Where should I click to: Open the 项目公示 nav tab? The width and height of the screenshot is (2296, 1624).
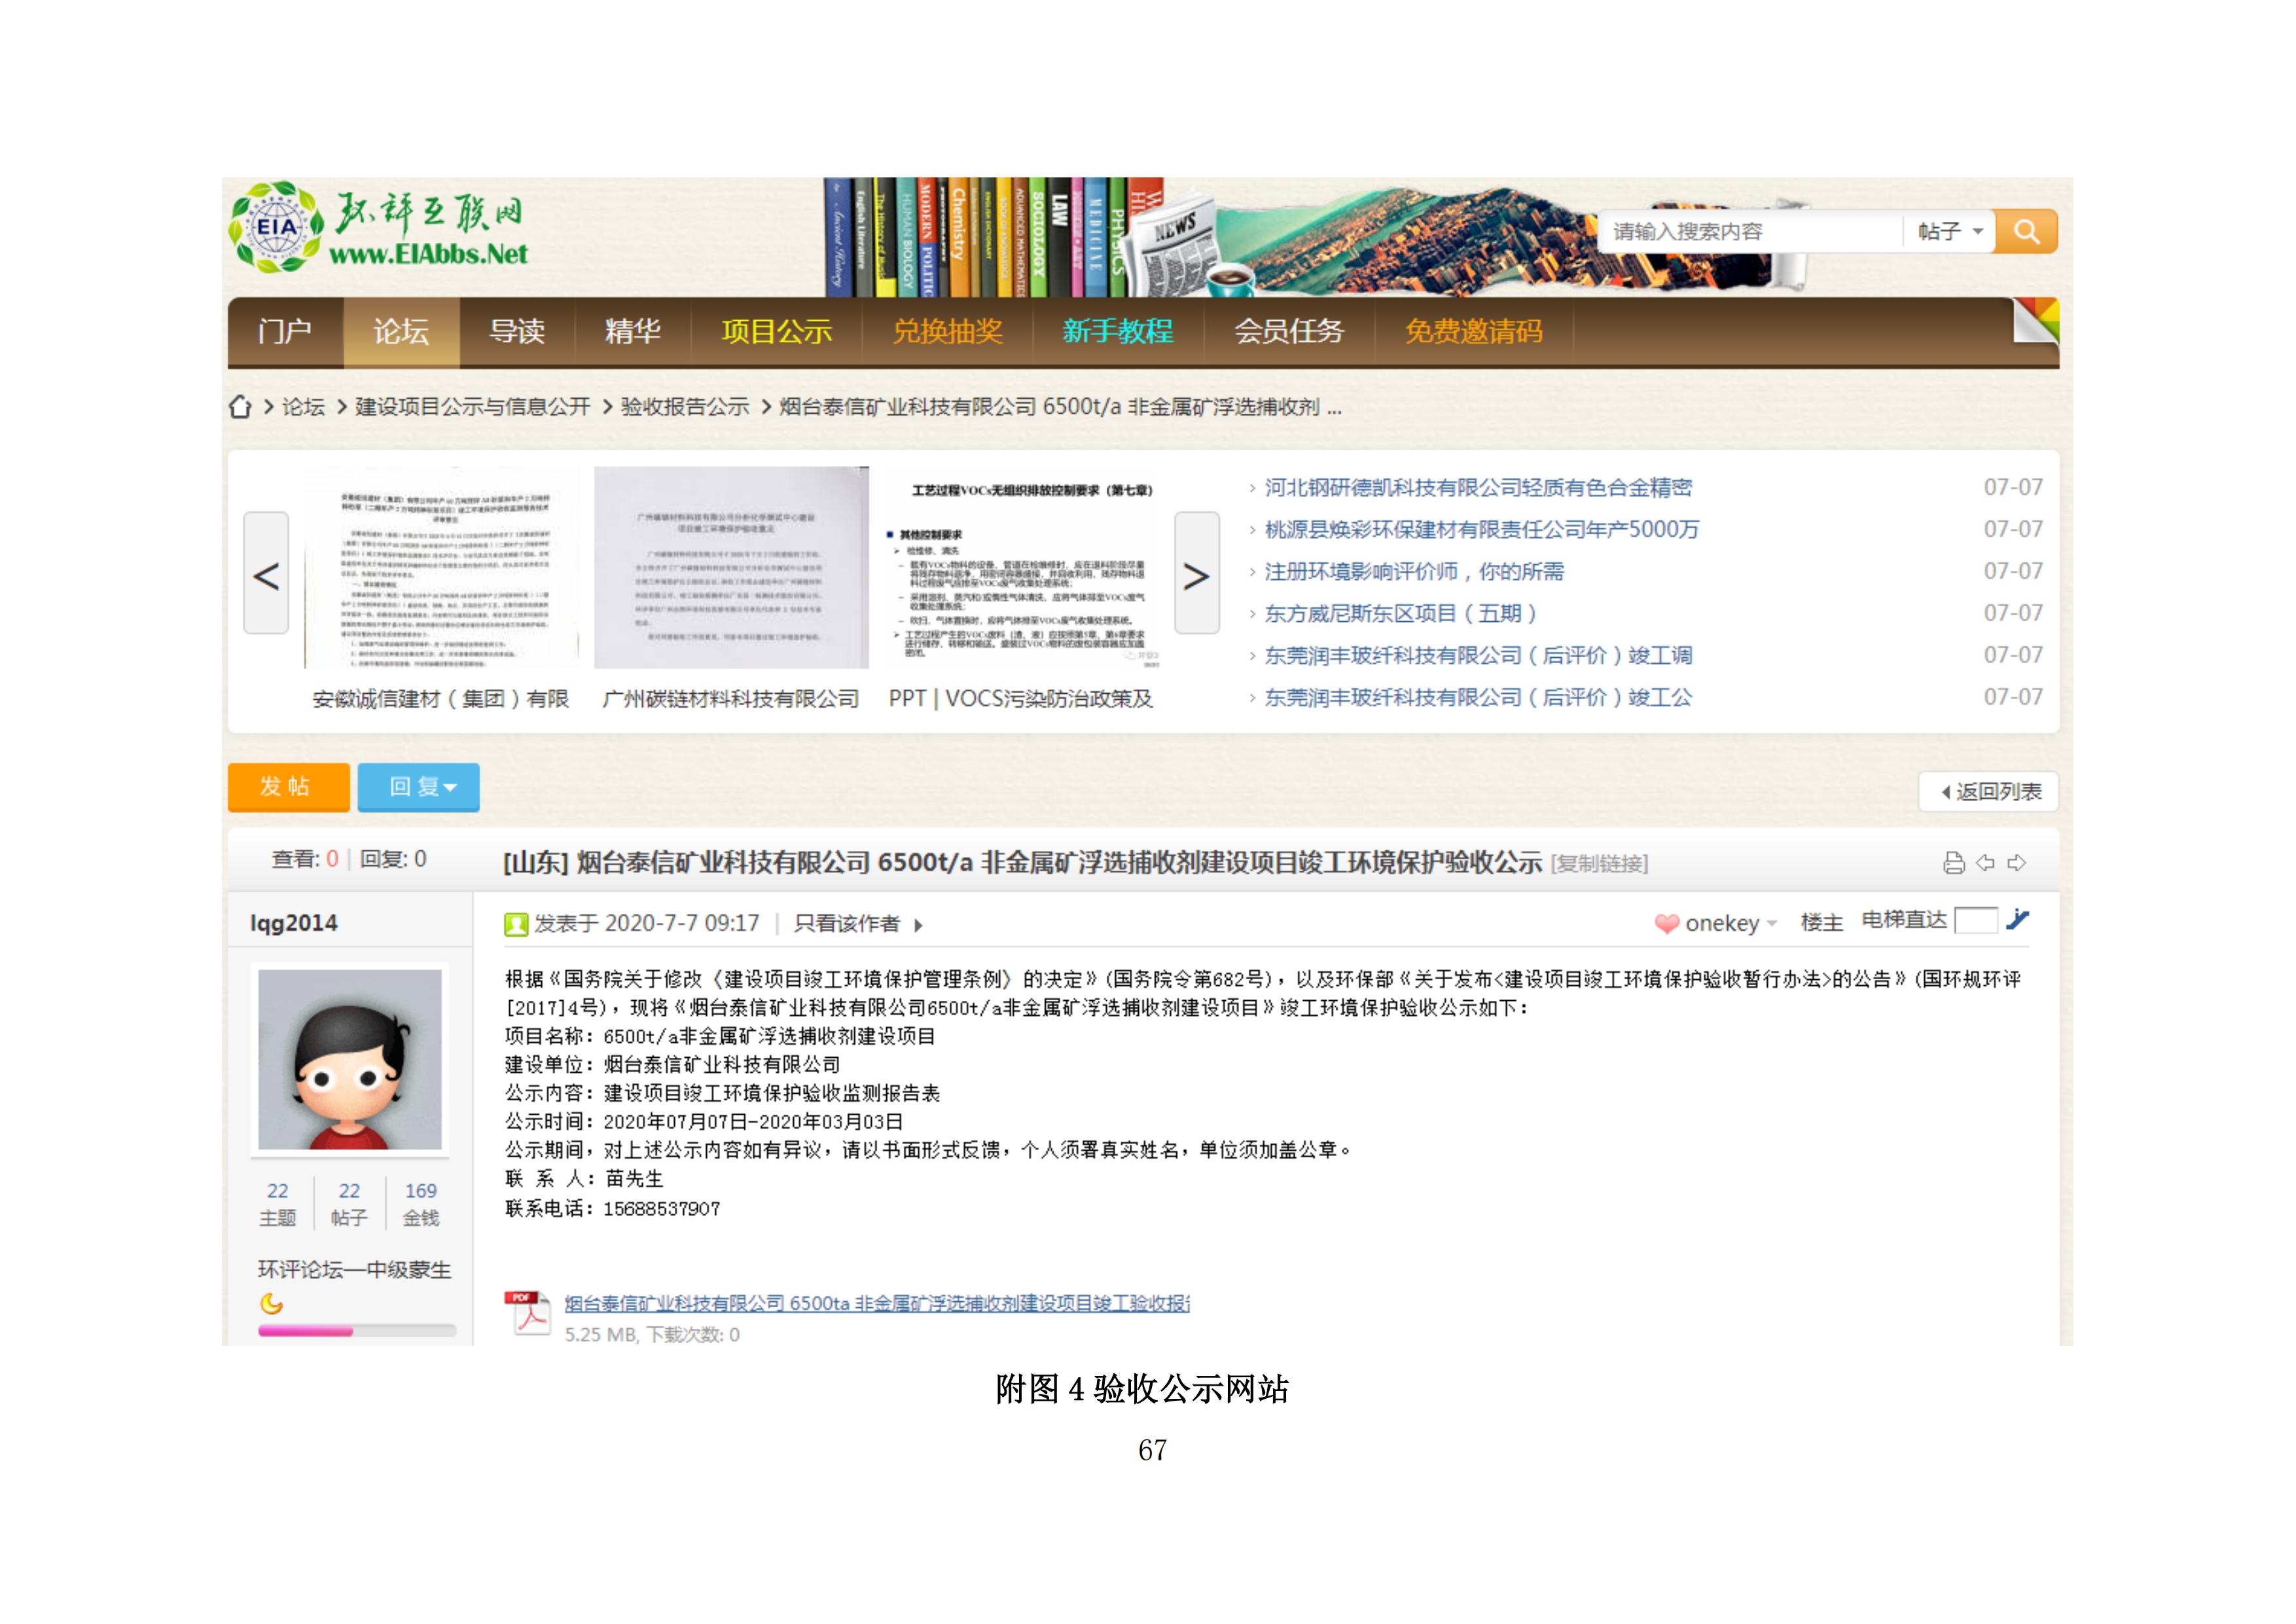tap(777, 331)
